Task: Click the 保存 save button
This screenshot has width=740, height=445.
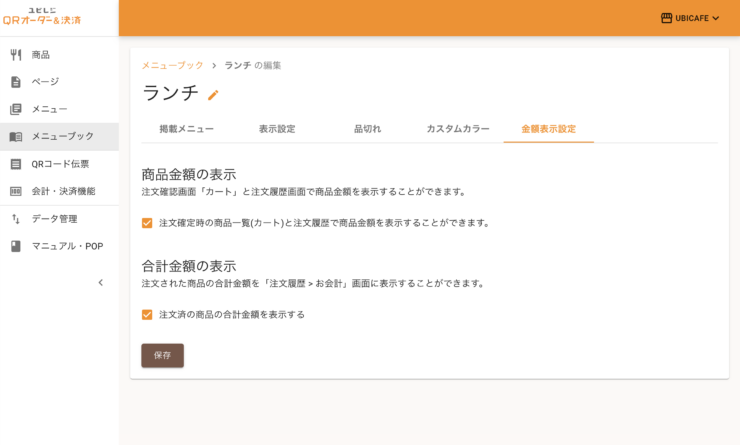Action: pos(162,355)
